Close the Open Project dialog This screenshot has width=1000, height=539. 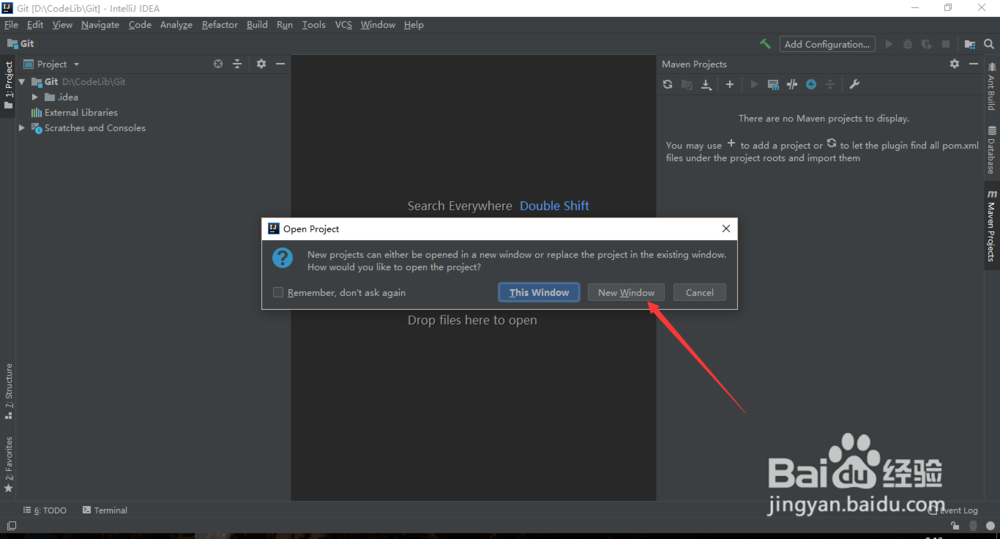point(726,228)
